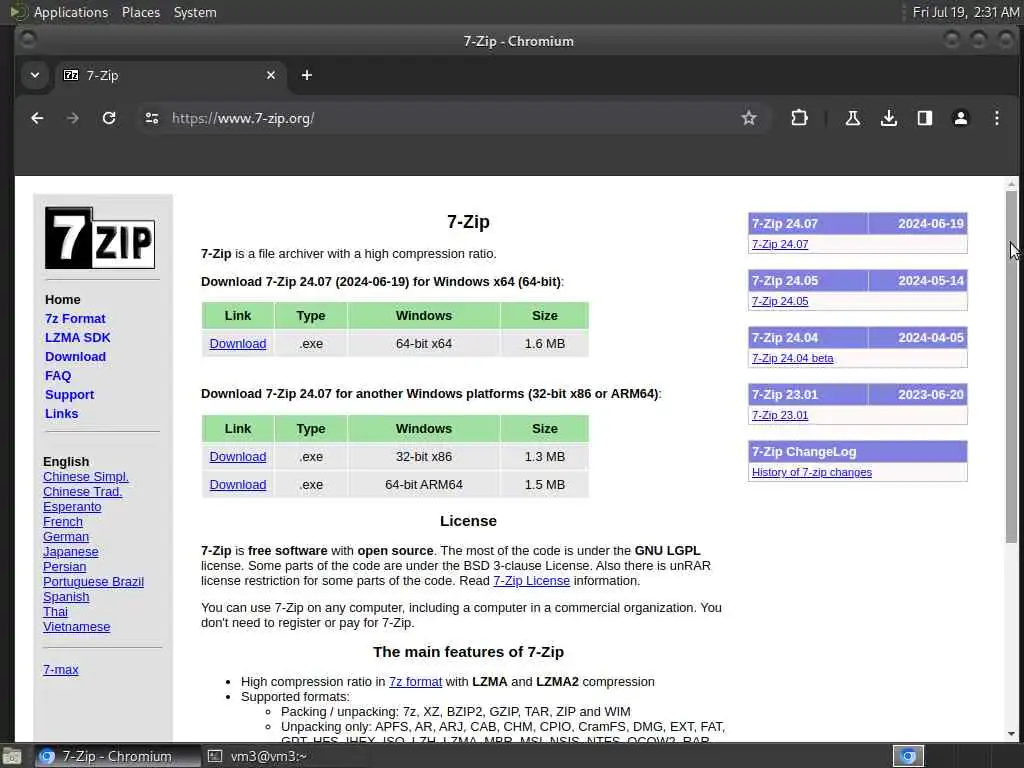Click the clock in the top panel
The width and height of the screenshot is (1024, 768).
(965, 12)
